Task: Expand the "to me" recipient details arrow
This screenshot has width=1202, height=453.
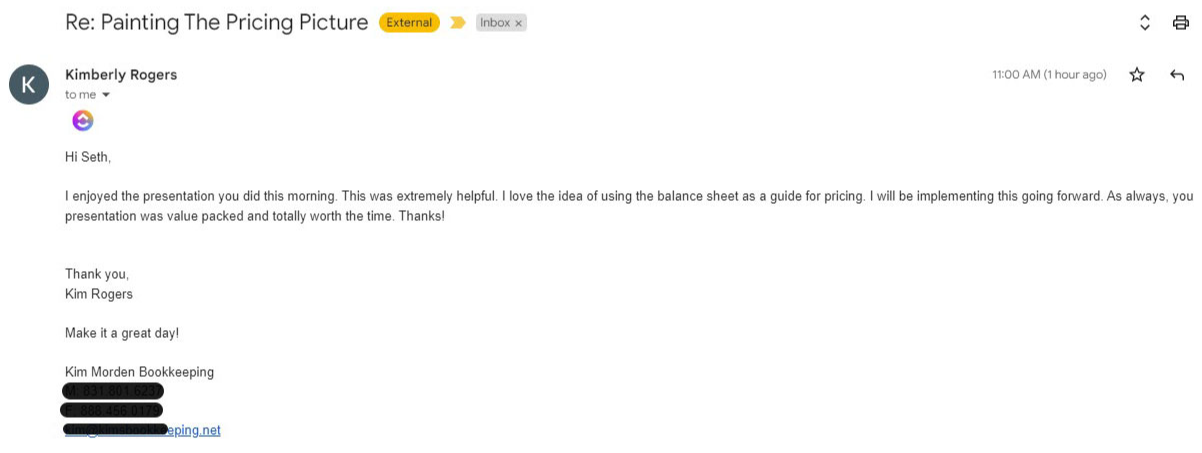Action: pyautogui.click(x=106, y=95)
